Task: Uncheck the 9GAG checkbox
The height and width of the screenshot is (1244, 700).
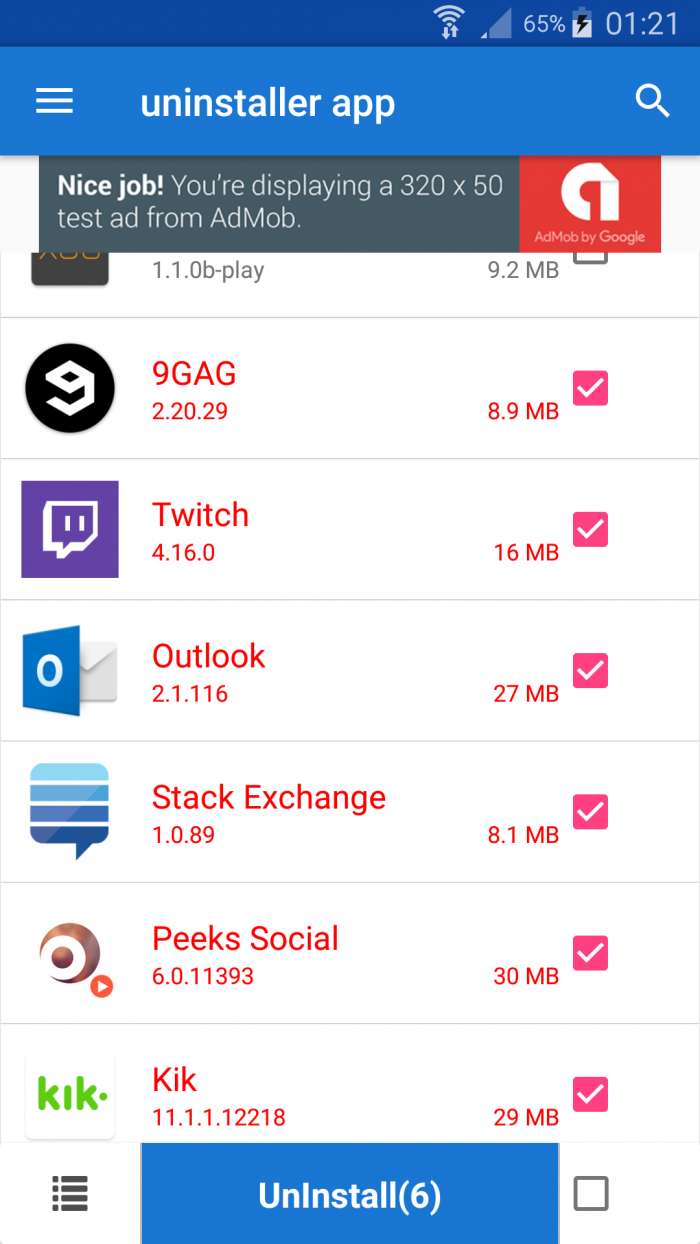Action: tap(590, 388)
